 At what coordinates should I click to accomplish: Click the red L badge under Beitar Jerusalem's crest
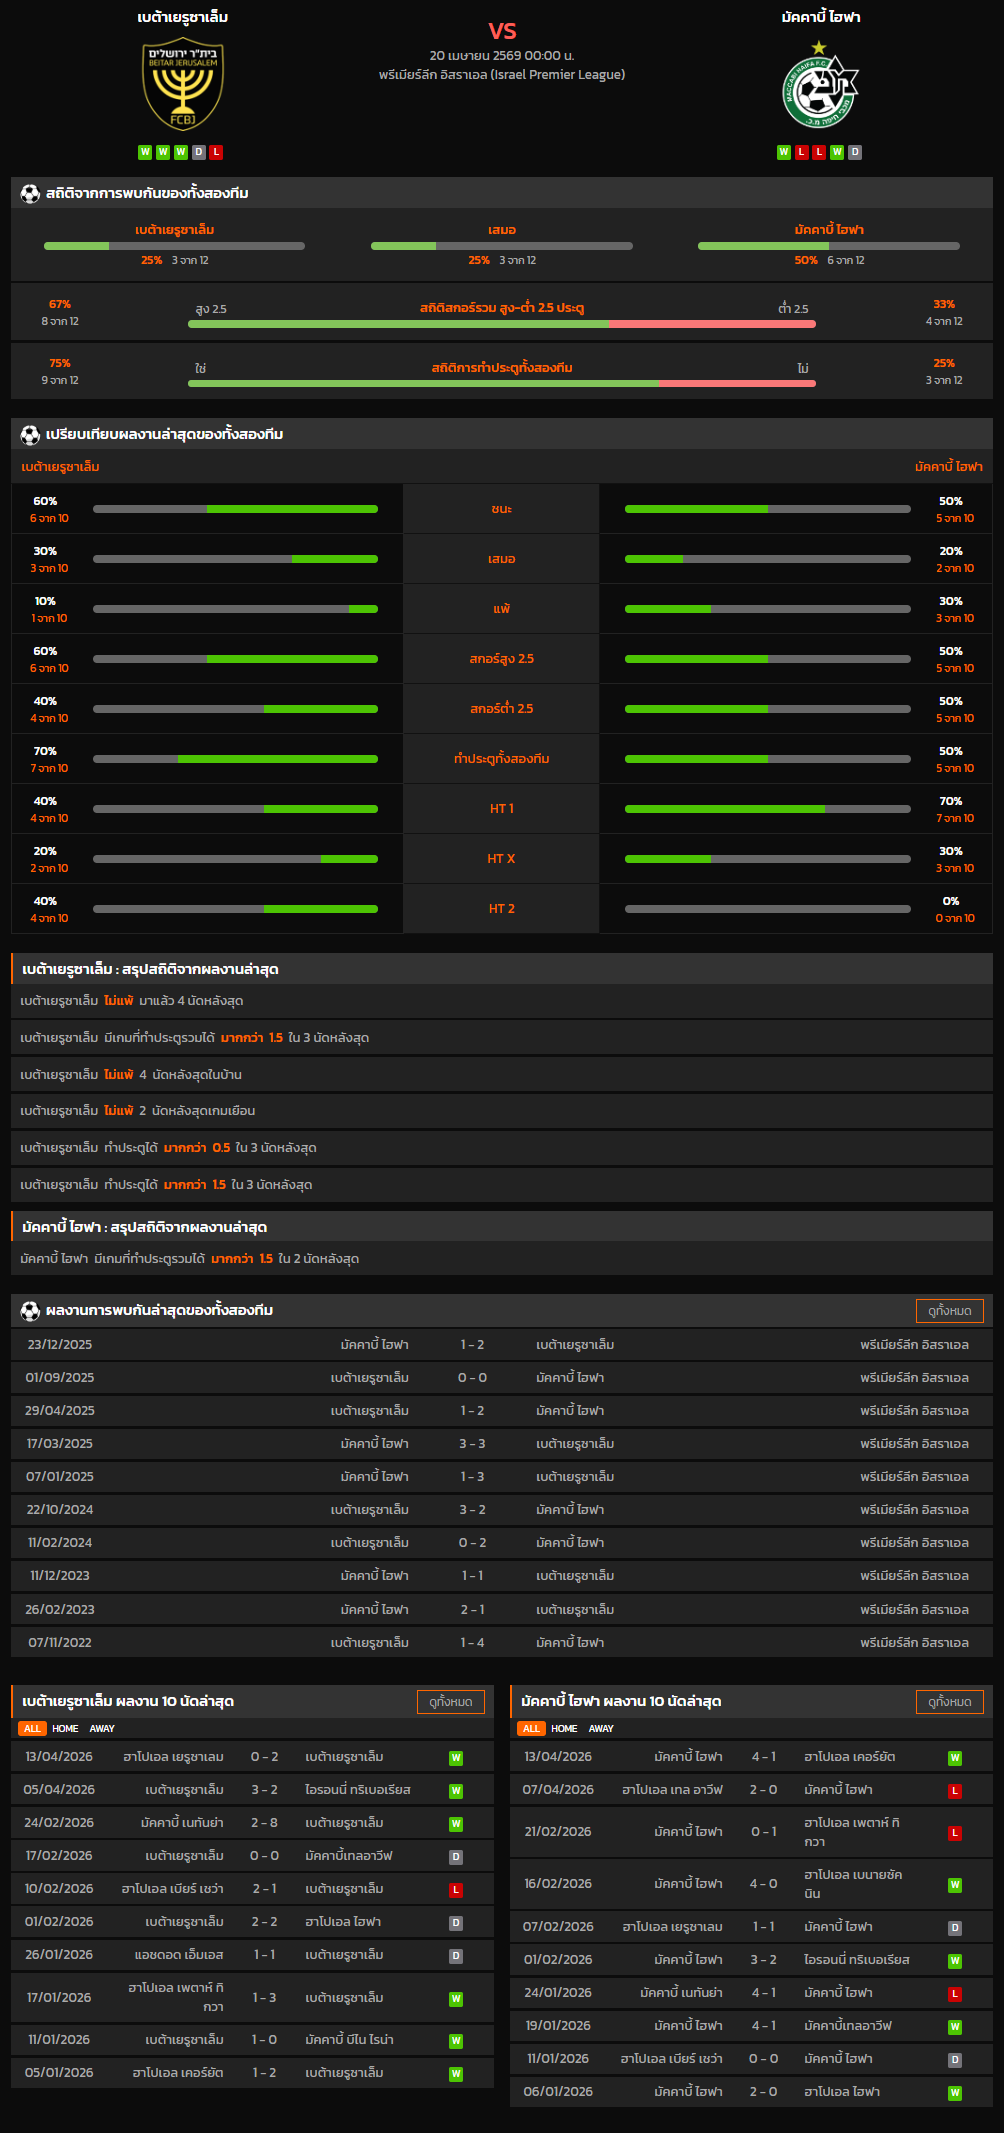217,152
